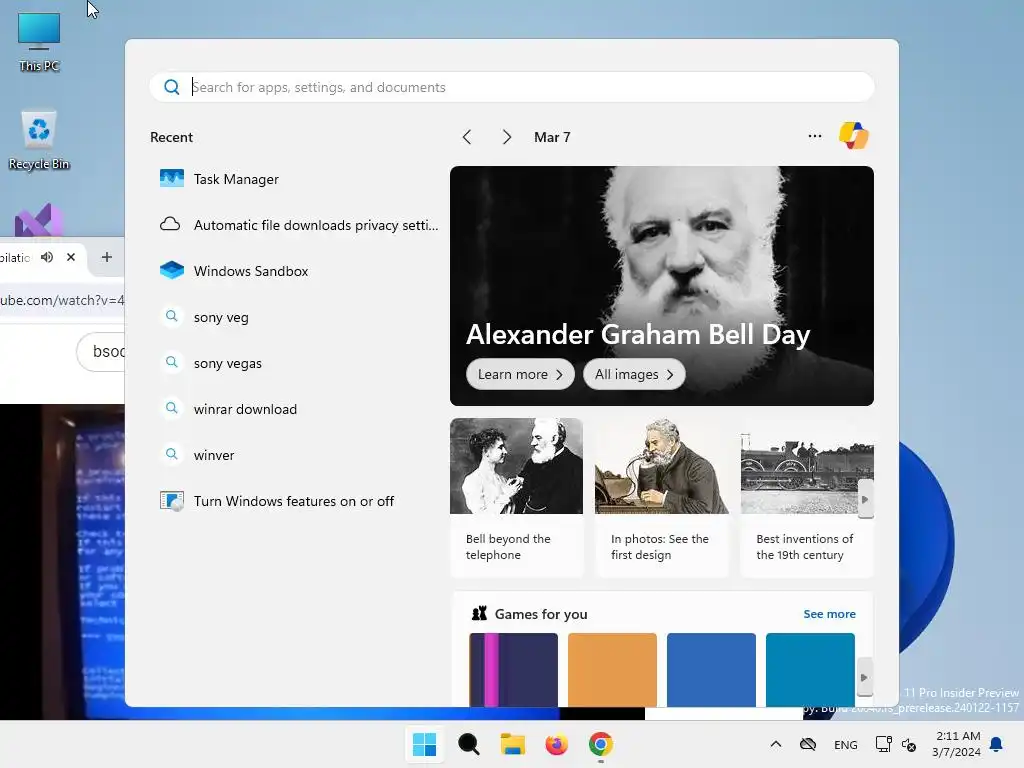The image size is (1024, 768).
Task: Go to next day with right chevron
Action: 507,137
